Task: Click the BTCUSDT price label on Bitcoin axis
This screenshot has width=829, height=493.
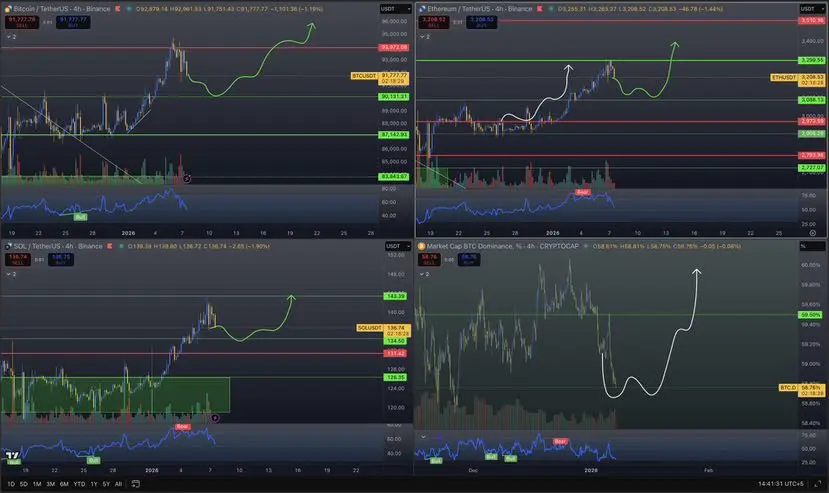Action: [365, 76]
